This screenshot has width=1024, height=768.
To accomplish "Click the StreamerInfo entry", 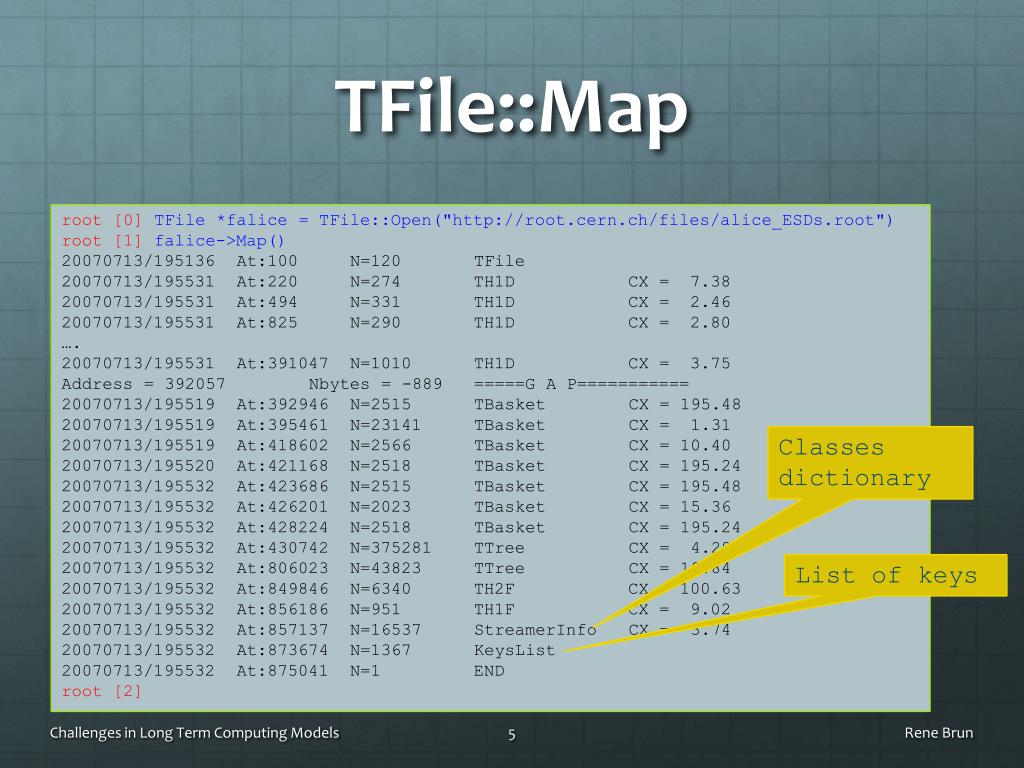I will click(535, 630).
